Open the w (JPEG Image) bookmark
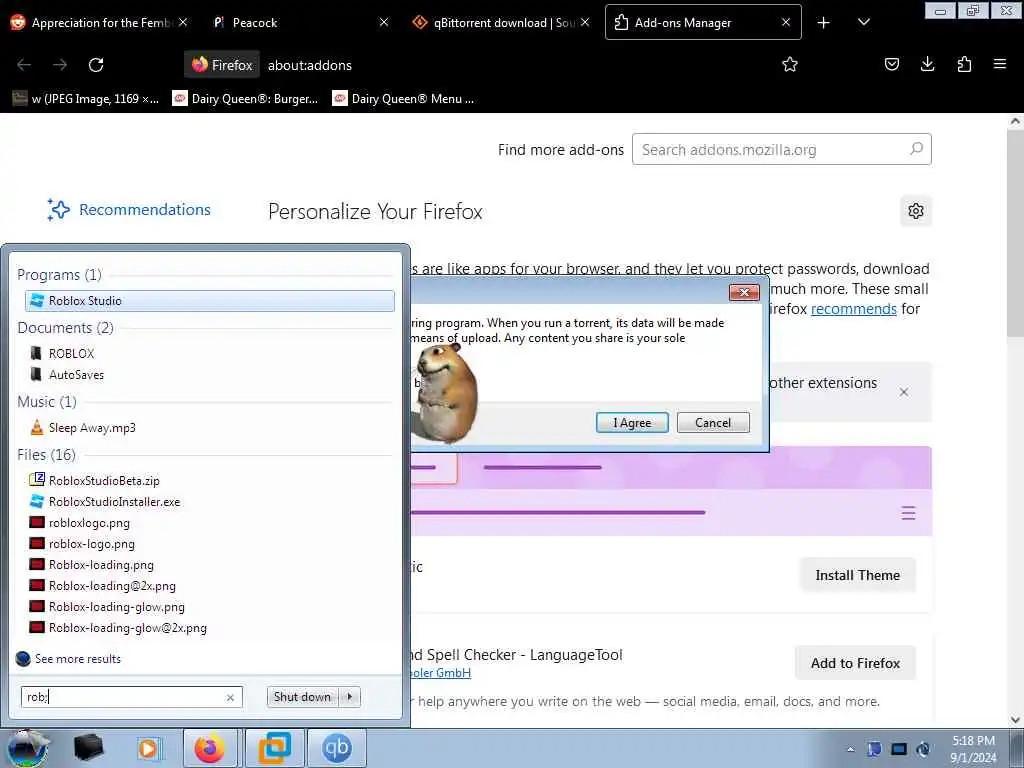1024x768 pixels. click(86, 99)
